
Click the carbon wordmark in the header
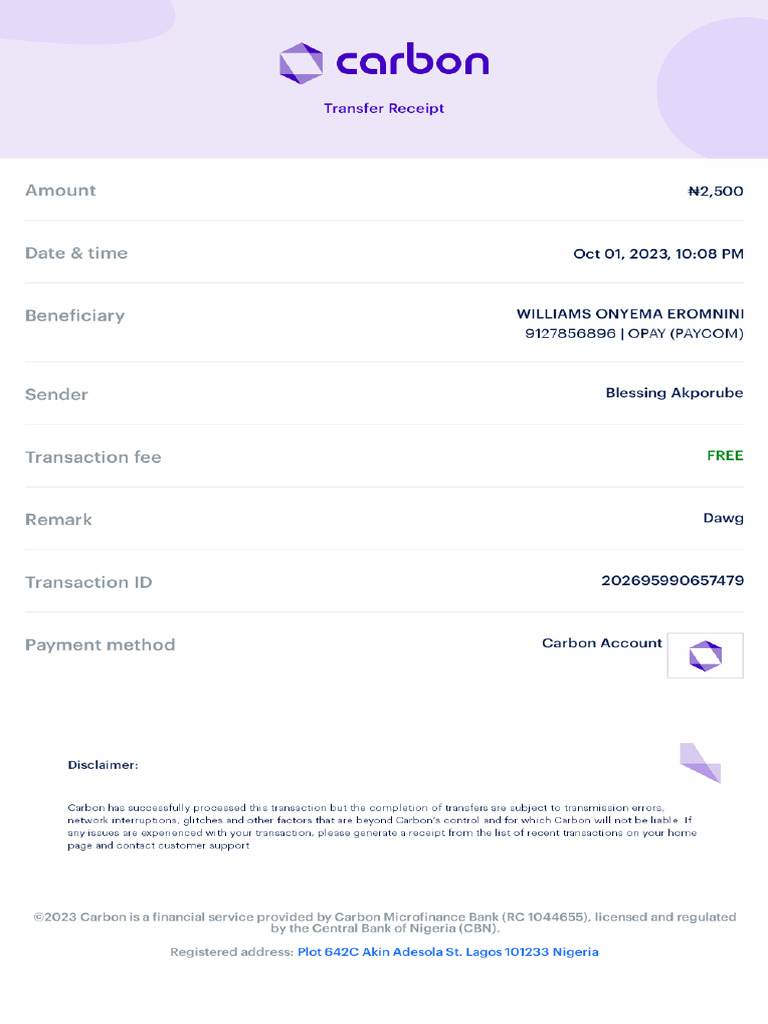[412, 63]
